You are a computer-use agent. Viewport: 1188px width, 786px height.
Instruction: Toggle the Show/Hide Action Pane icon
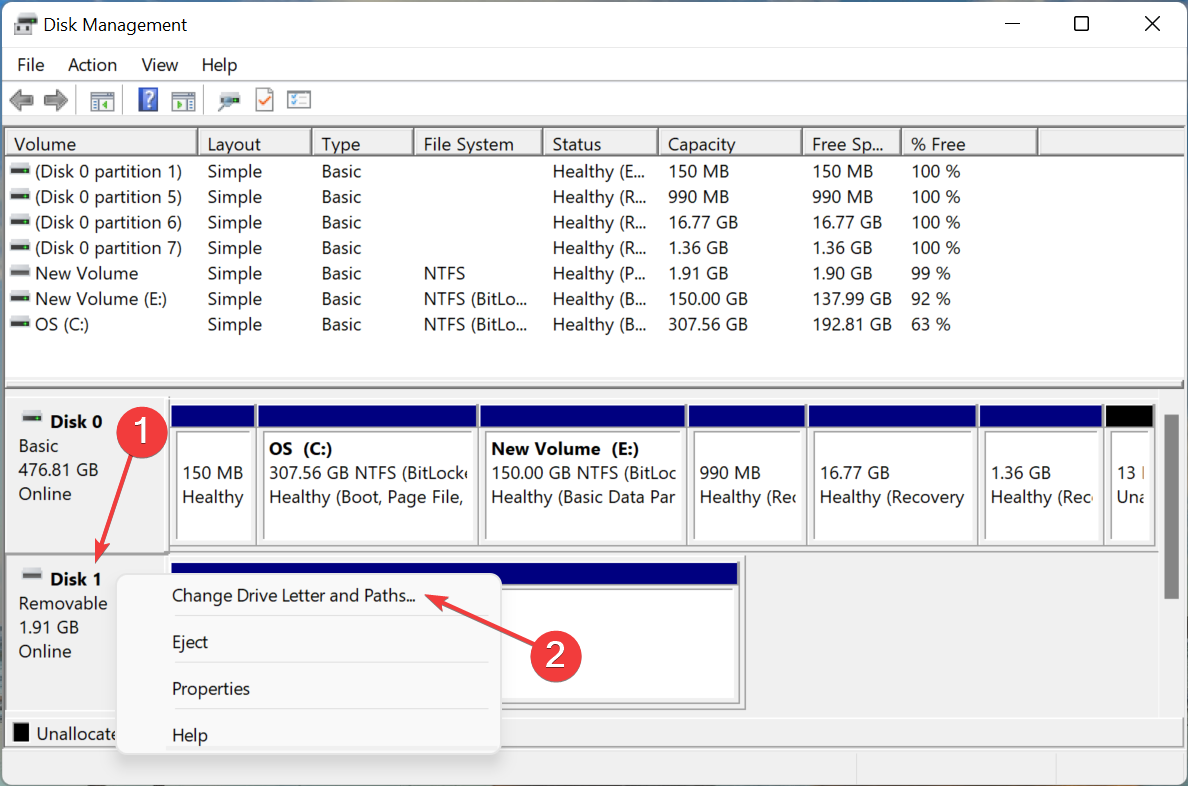point(182,99)
